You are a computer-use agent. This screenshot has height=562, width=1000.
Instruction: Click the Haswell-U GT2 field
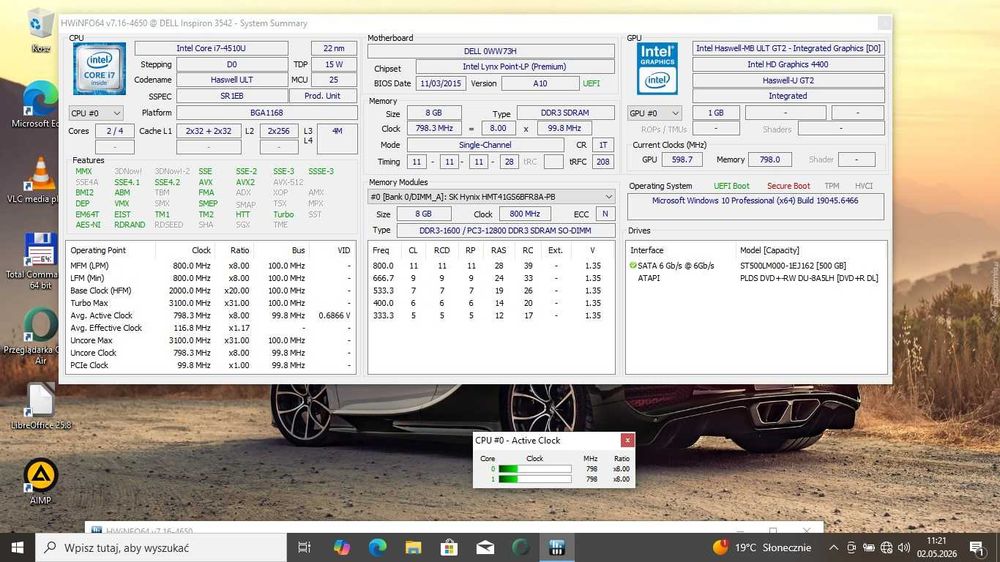[788, 80]
